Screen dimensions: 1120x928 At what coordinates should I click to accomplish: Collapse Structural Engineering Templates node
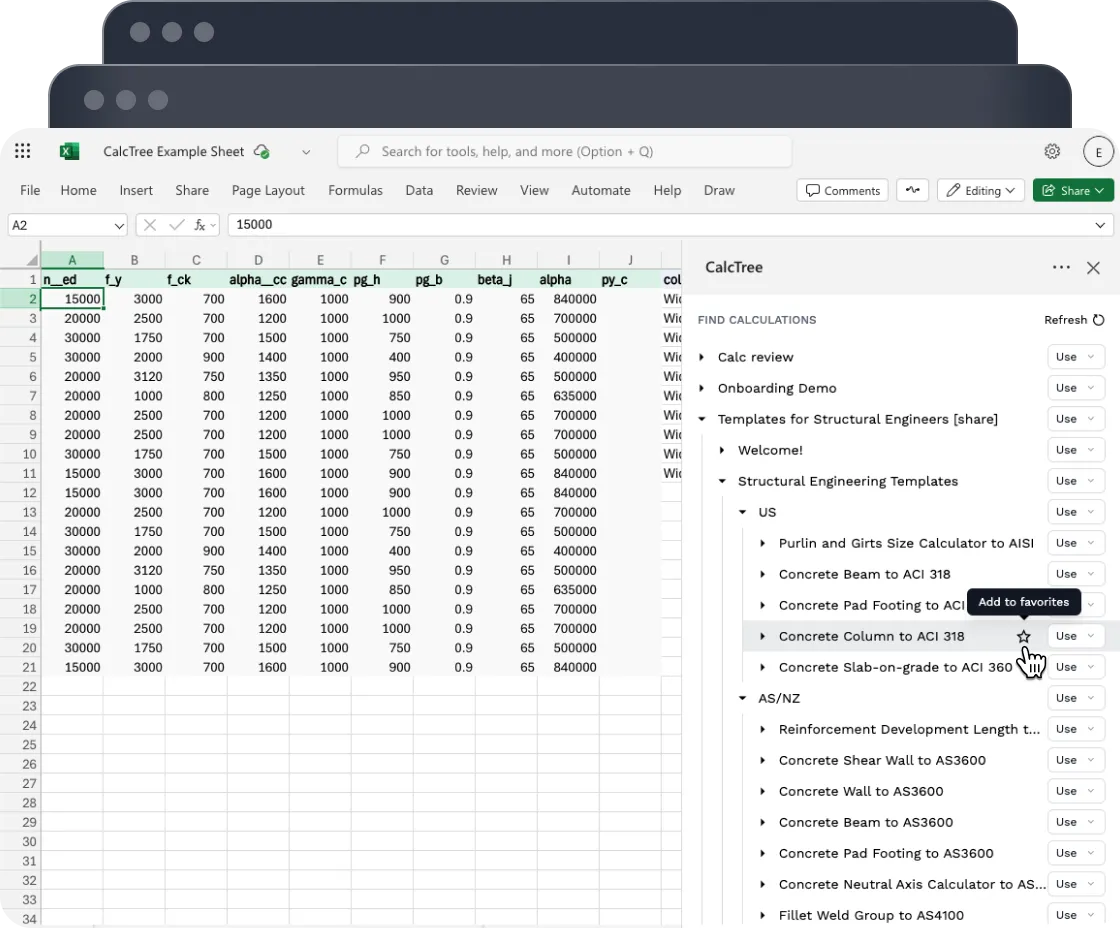(722, 482)
